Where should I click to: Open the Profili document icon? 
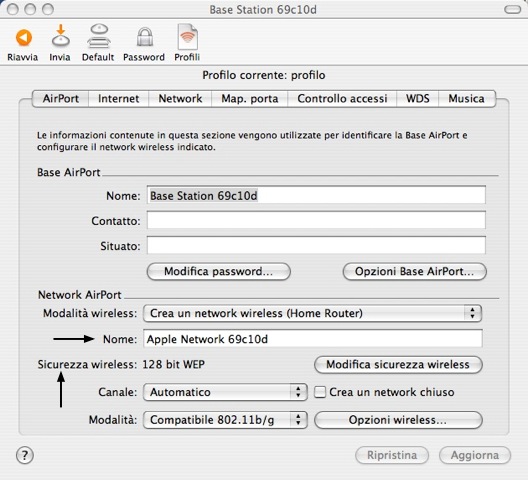(x=188, y=37)
